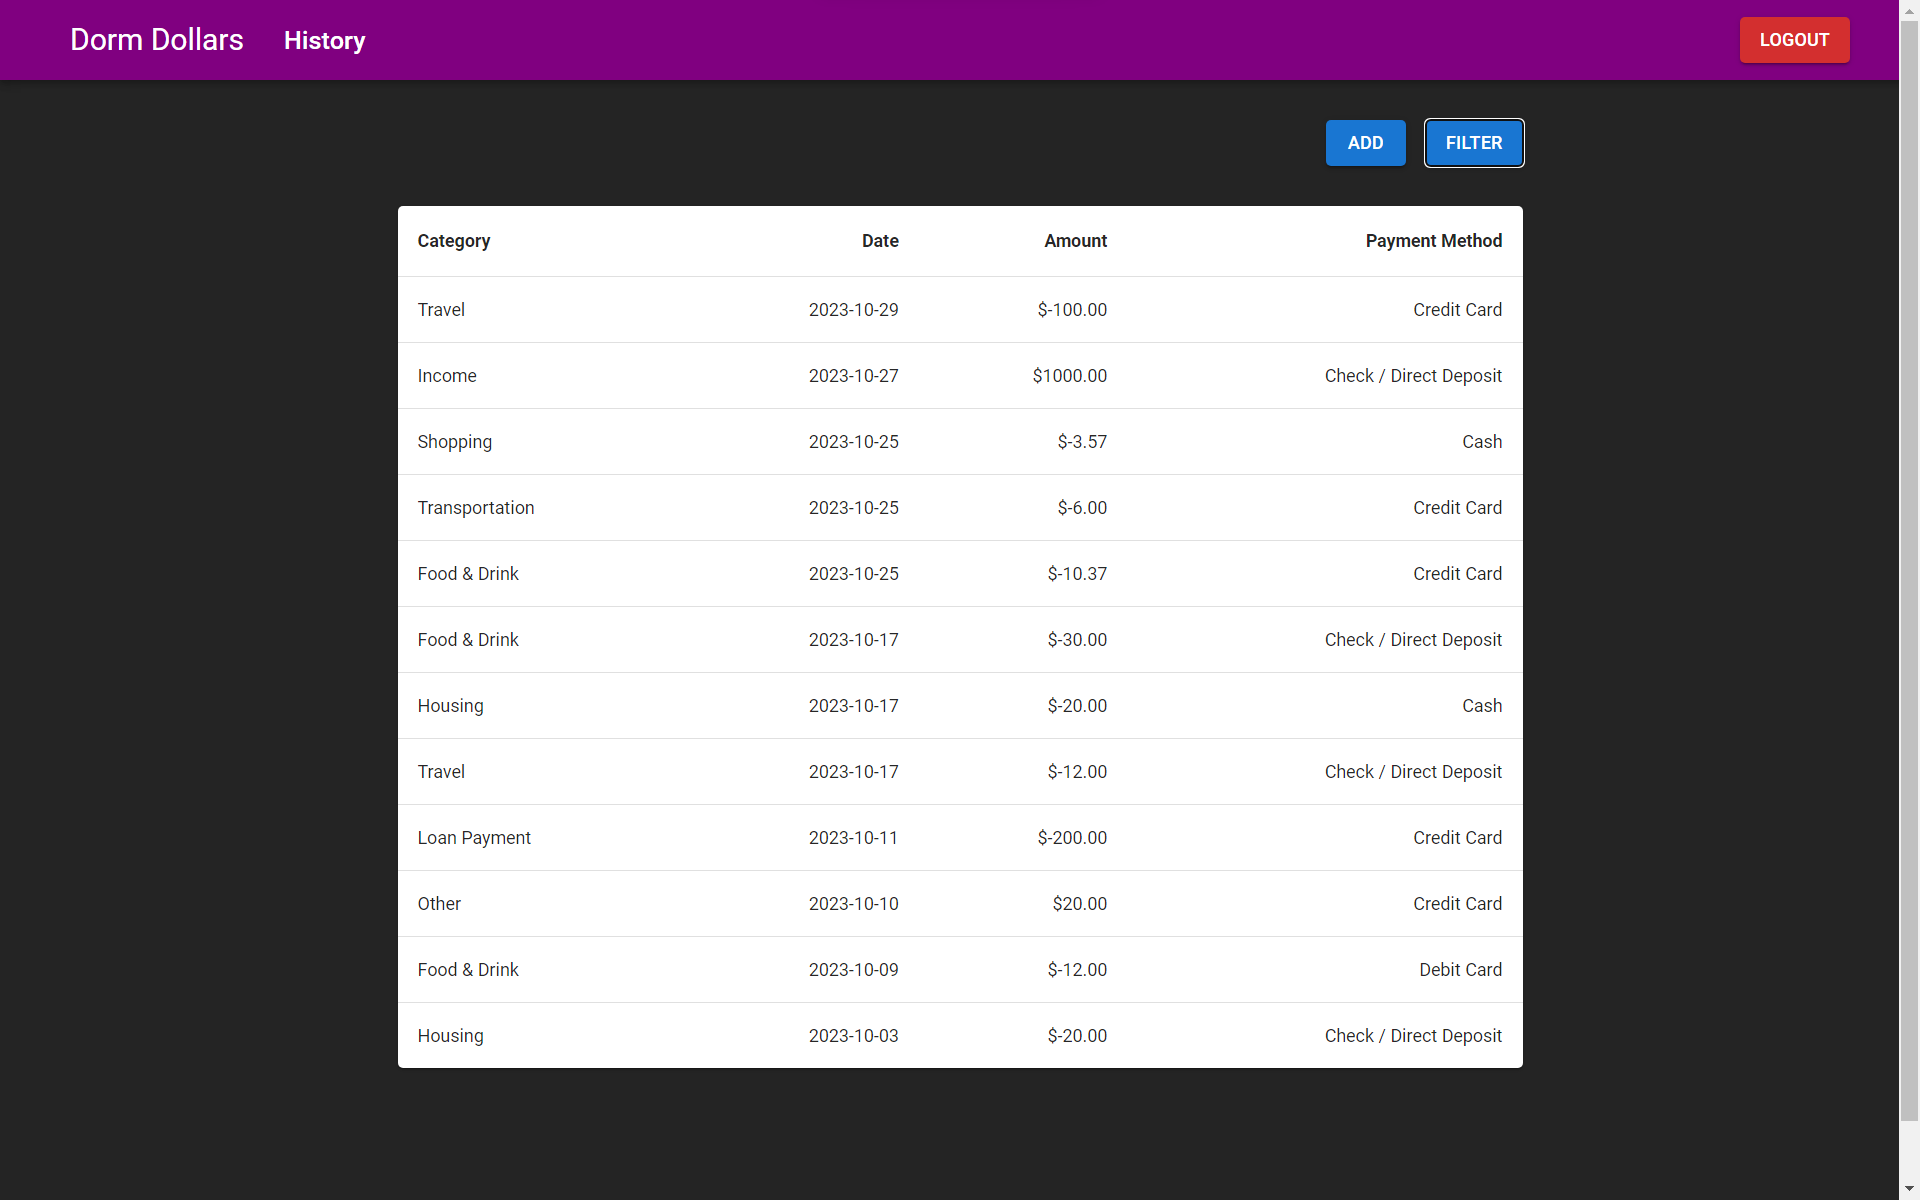The height and width of the screenshot is (1200, 1920).
Task: Click the scrollbar down arrow
Action: point(1909,1189)
